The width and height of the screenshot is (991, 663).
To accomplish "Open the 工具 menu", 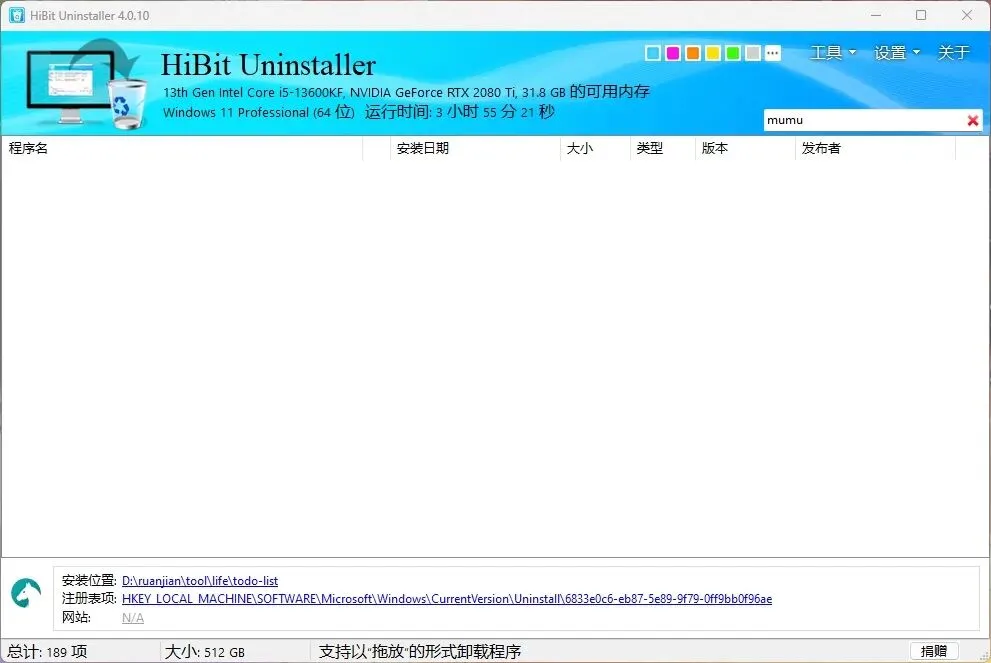I will coord(833,52).
